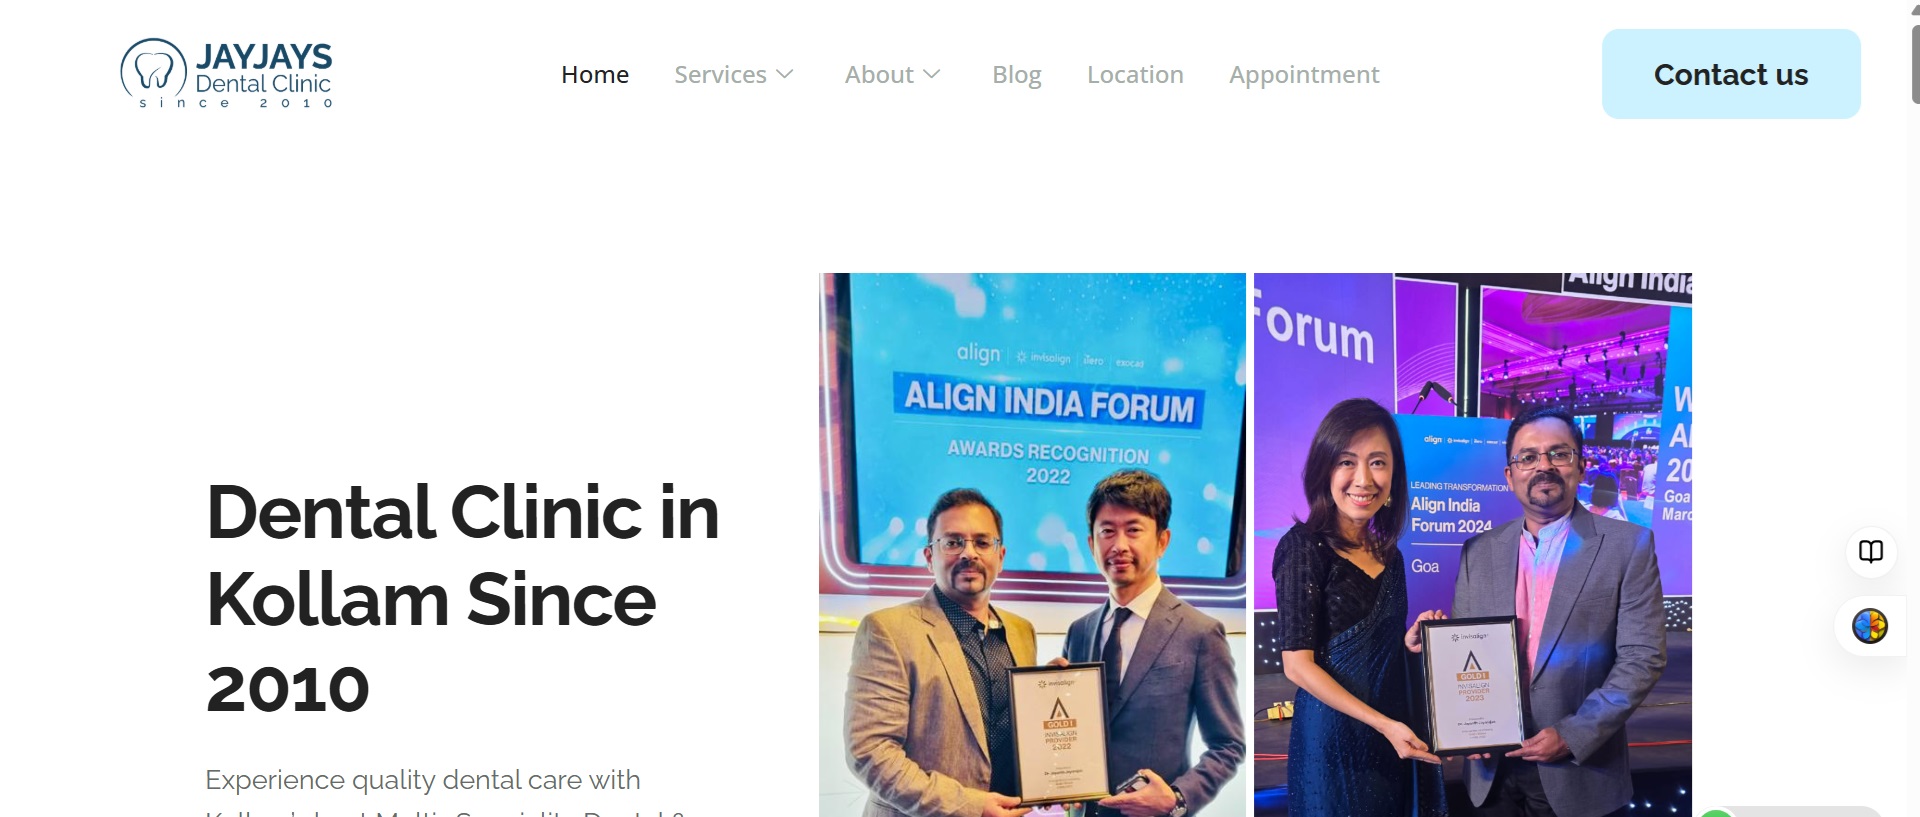The height and width of the screenshot is (817, 1920).
Task: Open the Blog page
Action: point(1017,75)
